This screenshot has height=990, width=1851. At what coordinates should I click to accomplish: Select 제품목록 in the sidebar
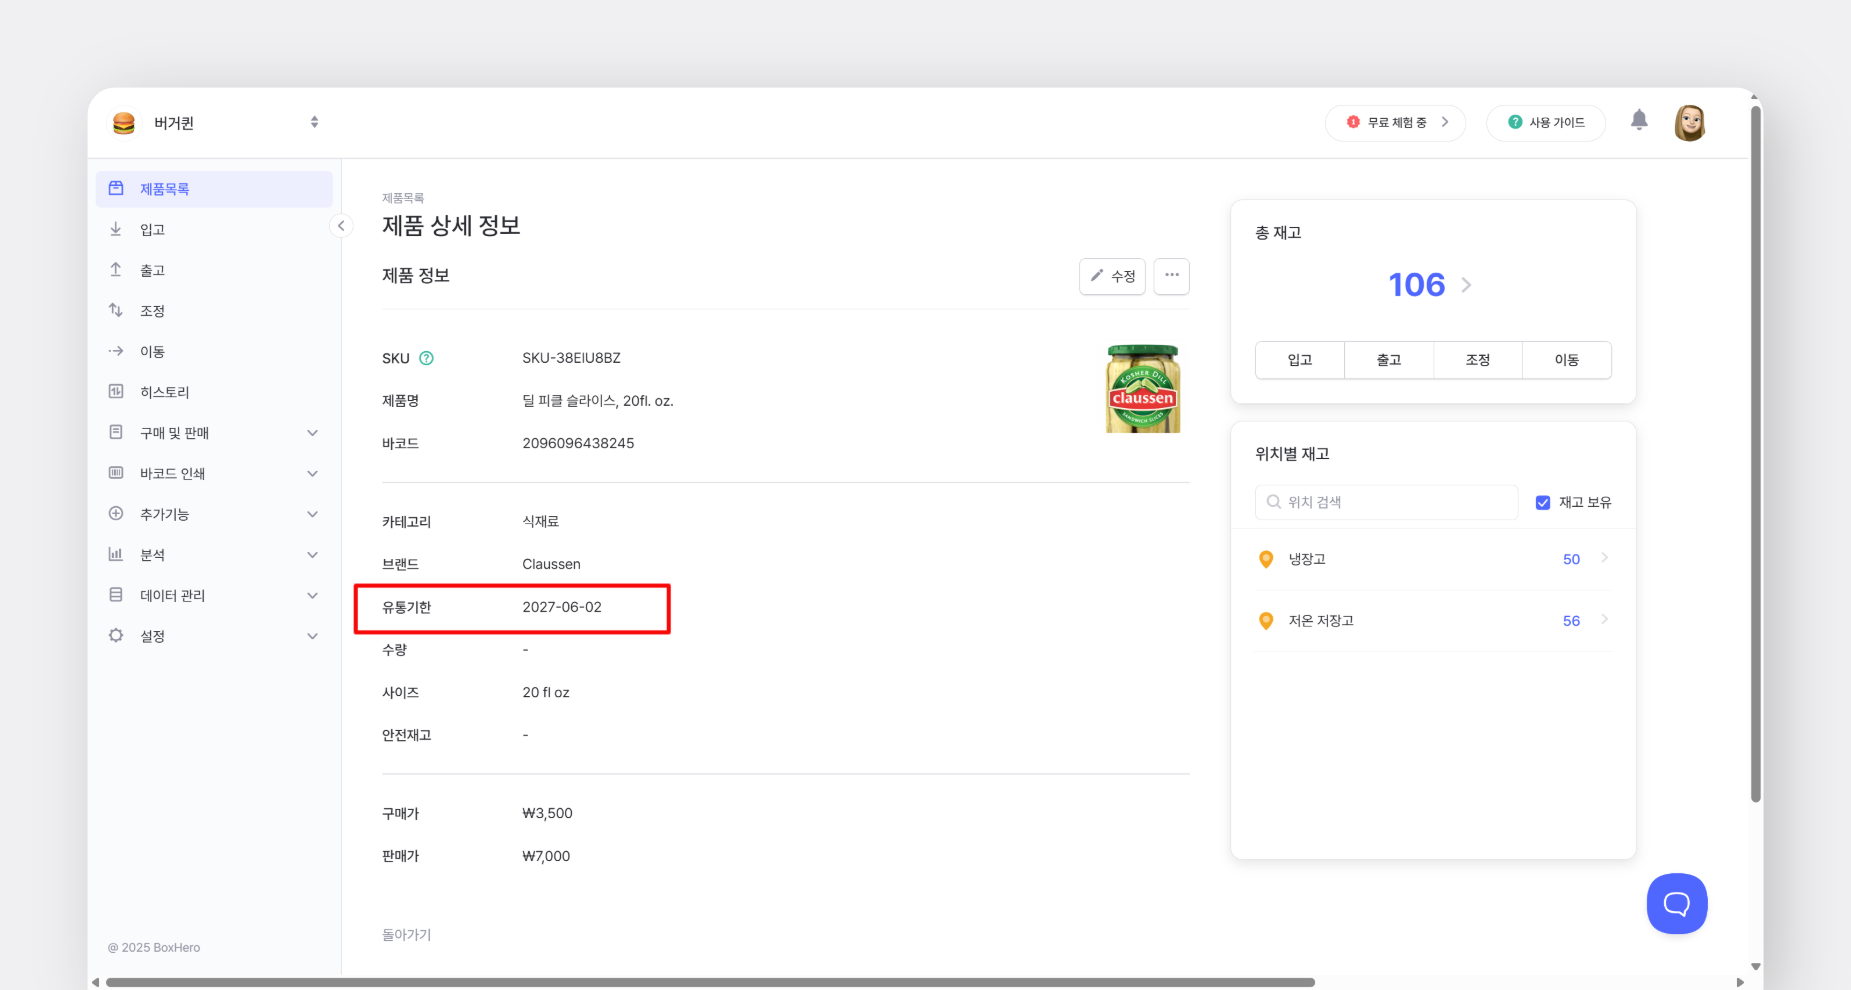pos(165,189)
